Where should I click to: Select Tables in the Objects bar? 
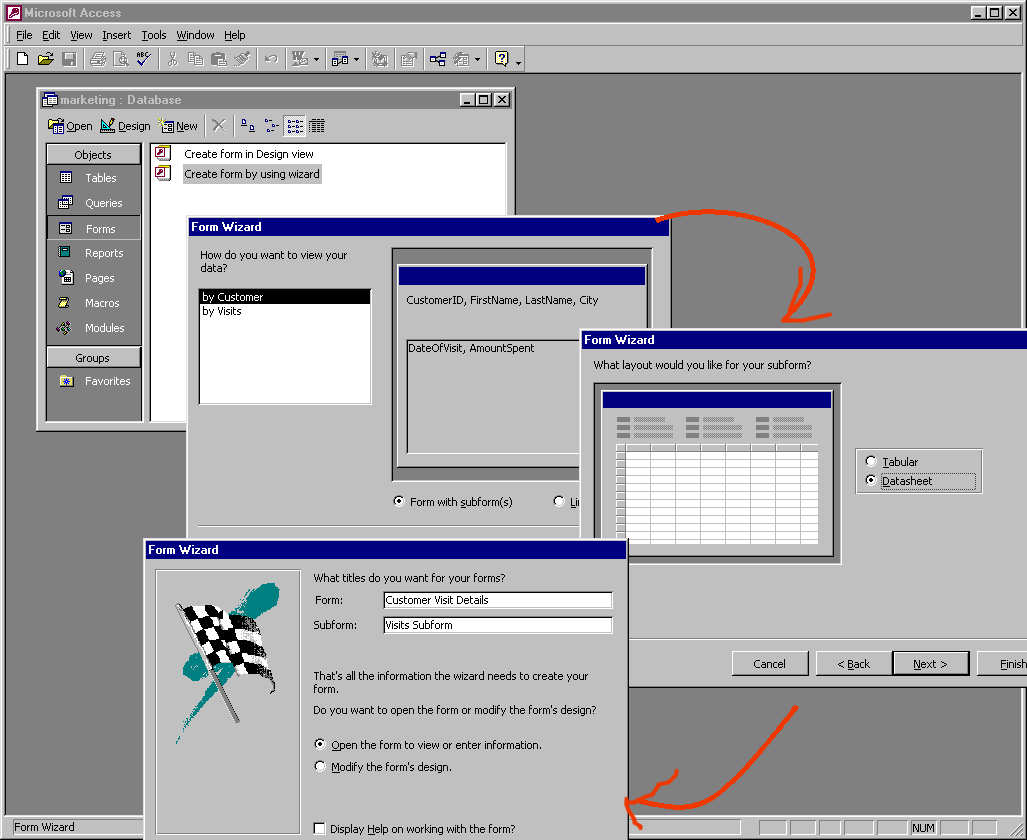pyautogui.click(x=94, y=178)
